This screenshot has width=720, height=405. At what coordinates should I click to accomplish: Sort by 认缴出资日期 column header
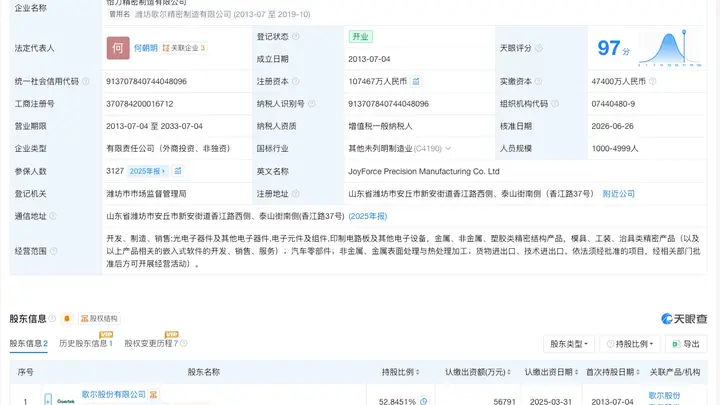tap(551, 372)
